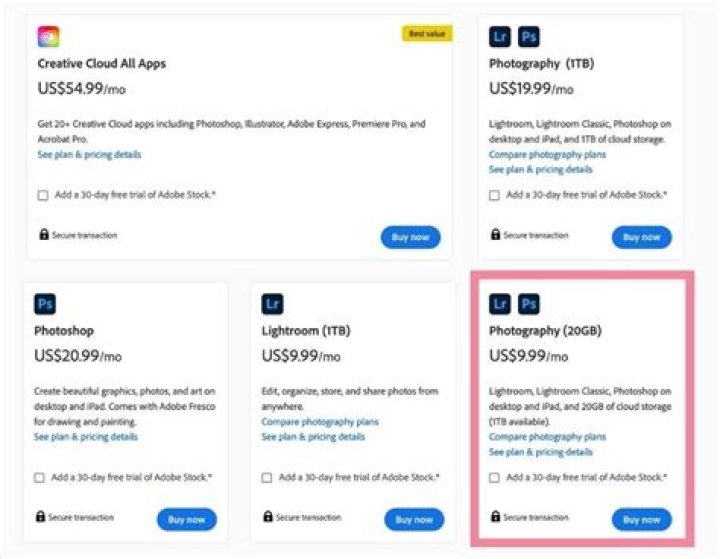Follow Compare photography plans link in Photography (1TB)

547,155
